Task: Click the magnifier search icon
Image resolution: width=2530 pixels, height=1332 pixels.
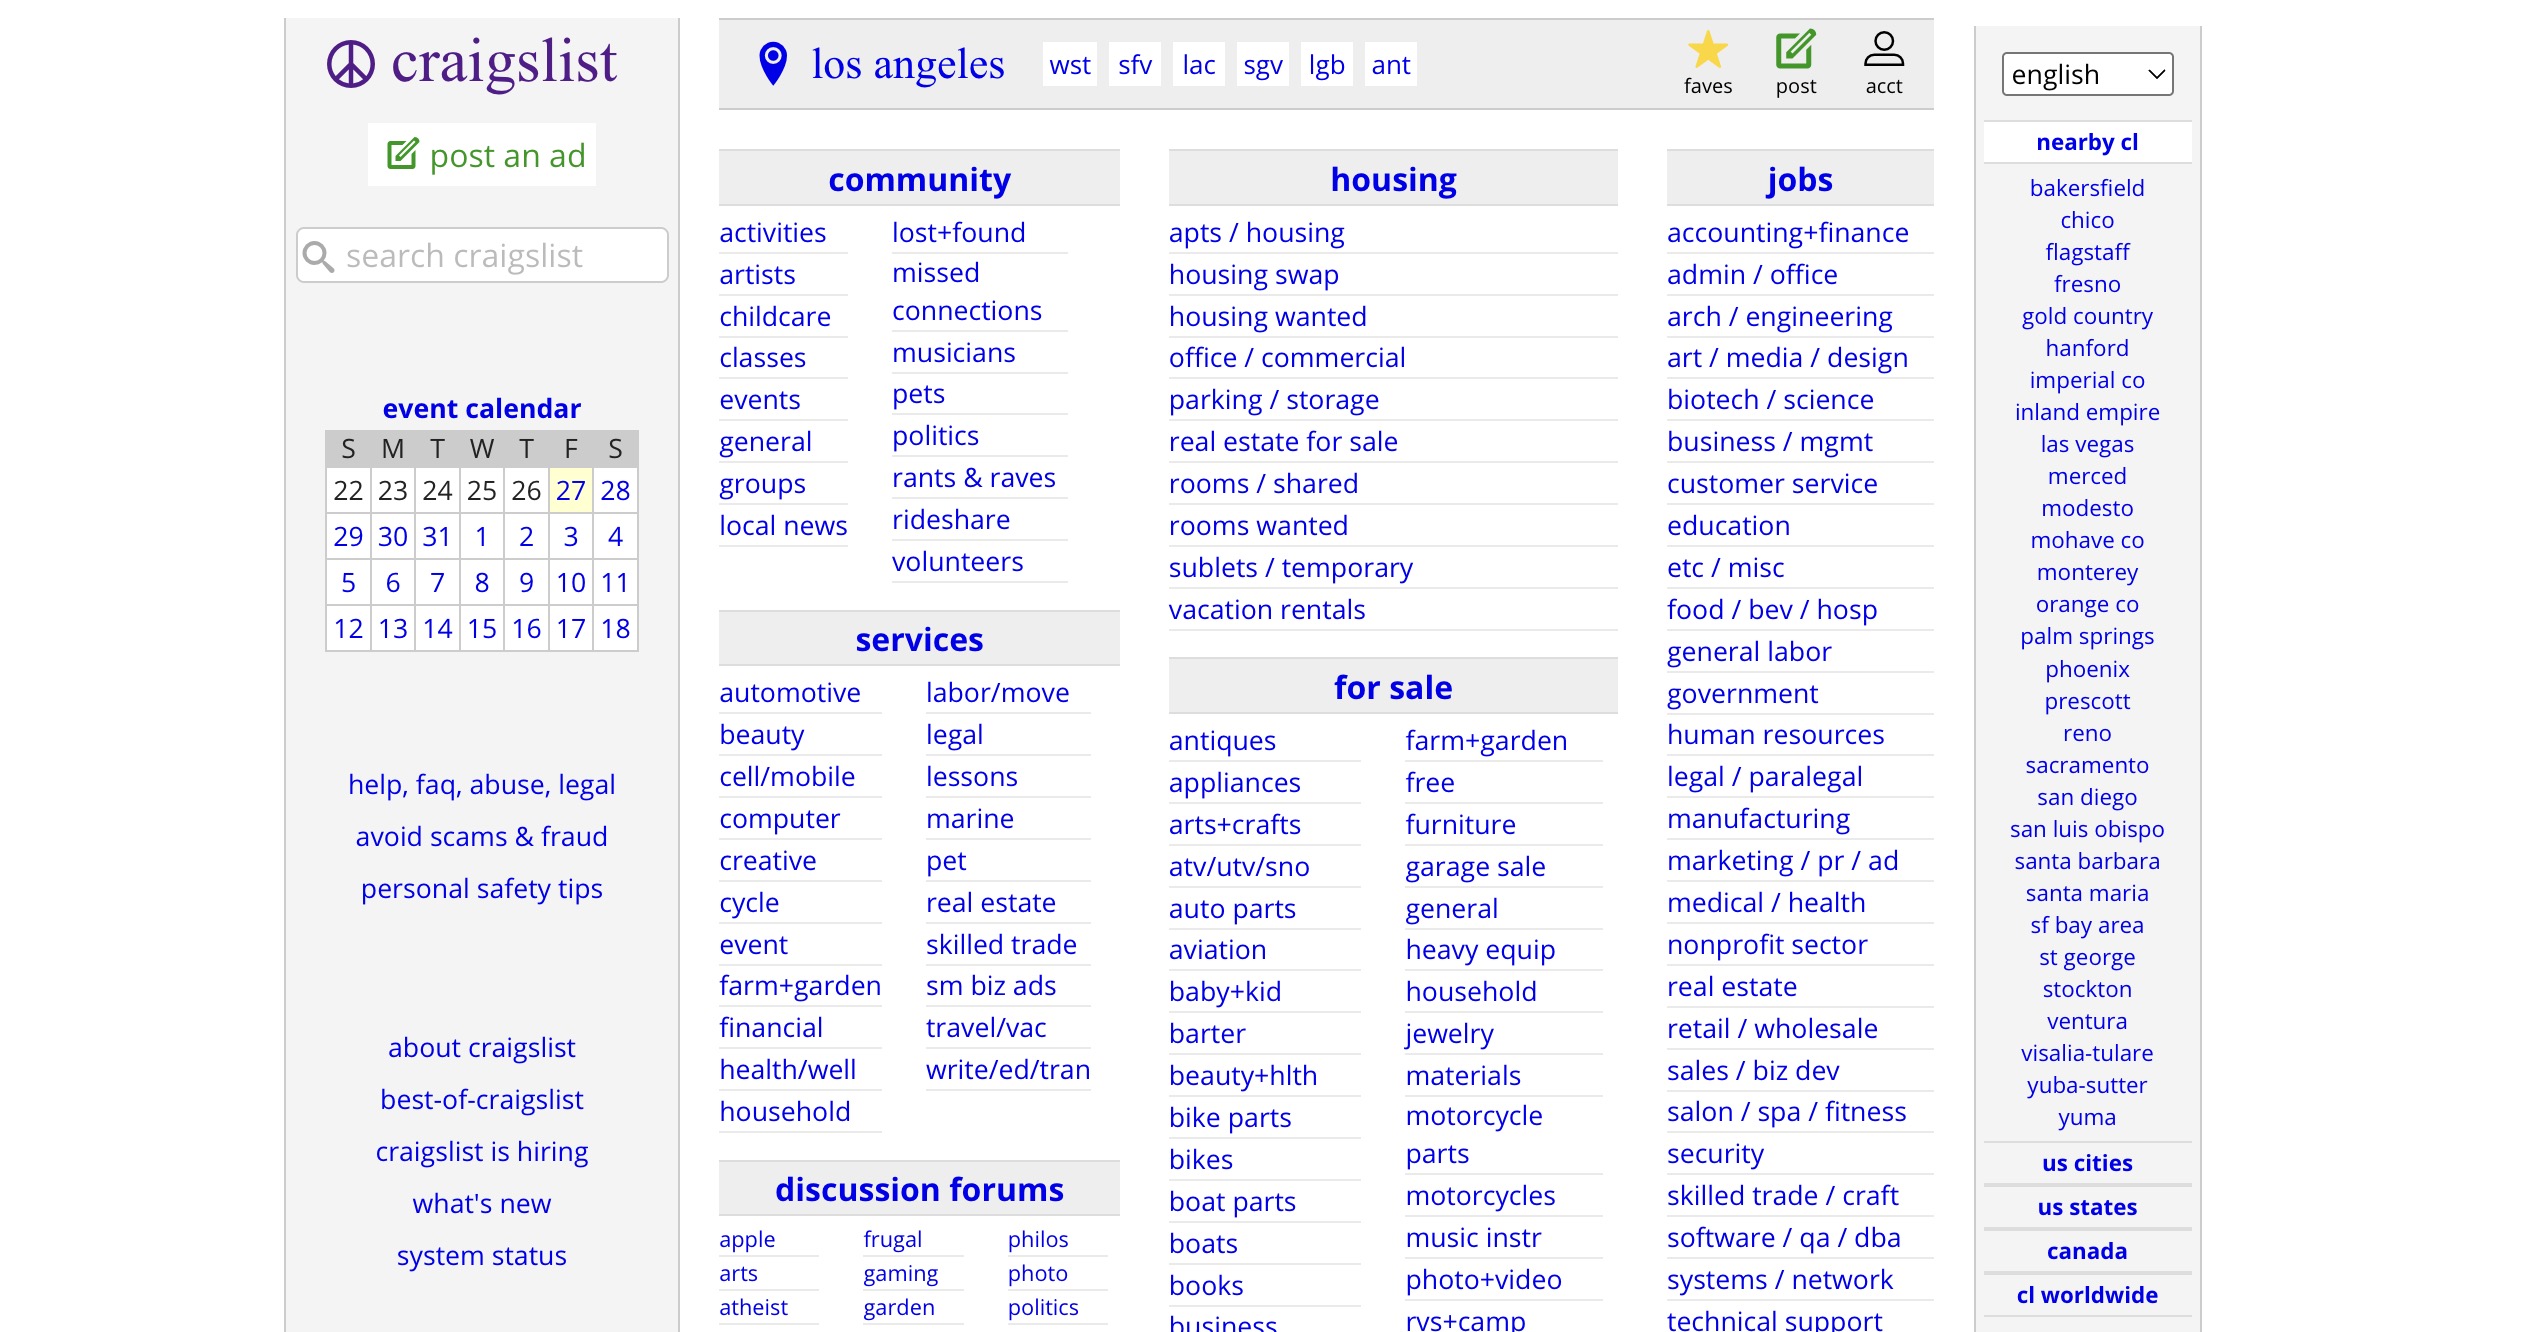Action: (318, 256)
